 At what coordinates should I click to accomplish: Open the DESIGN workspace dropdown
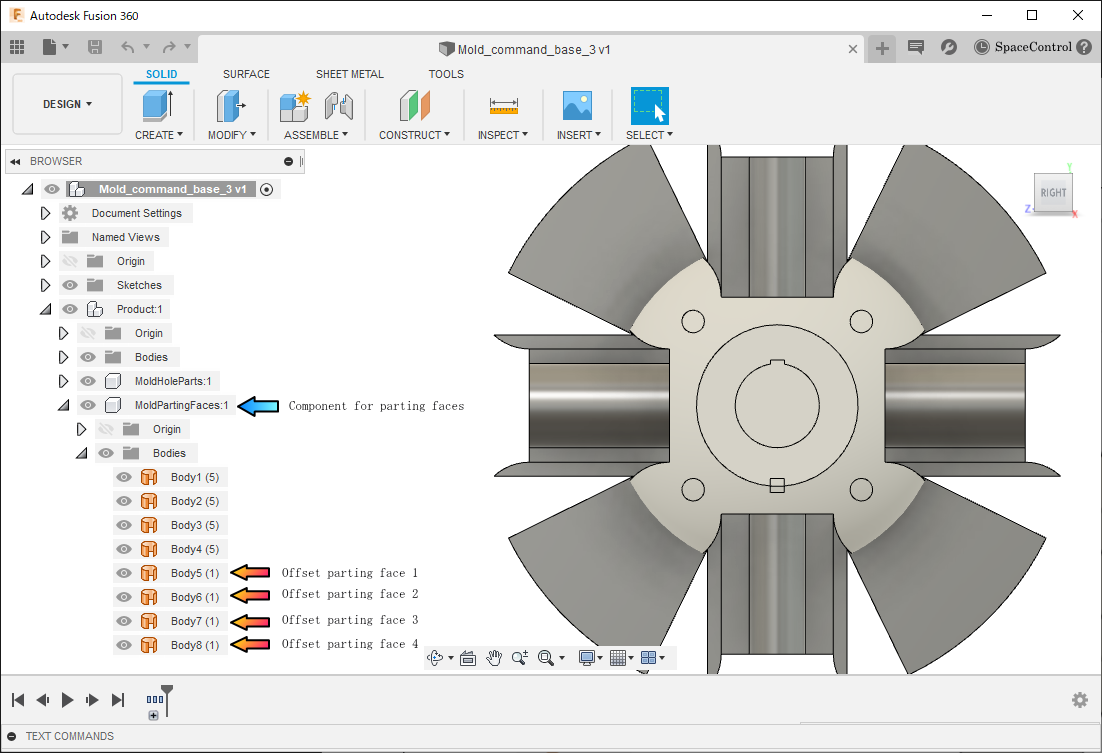point(68,104)
